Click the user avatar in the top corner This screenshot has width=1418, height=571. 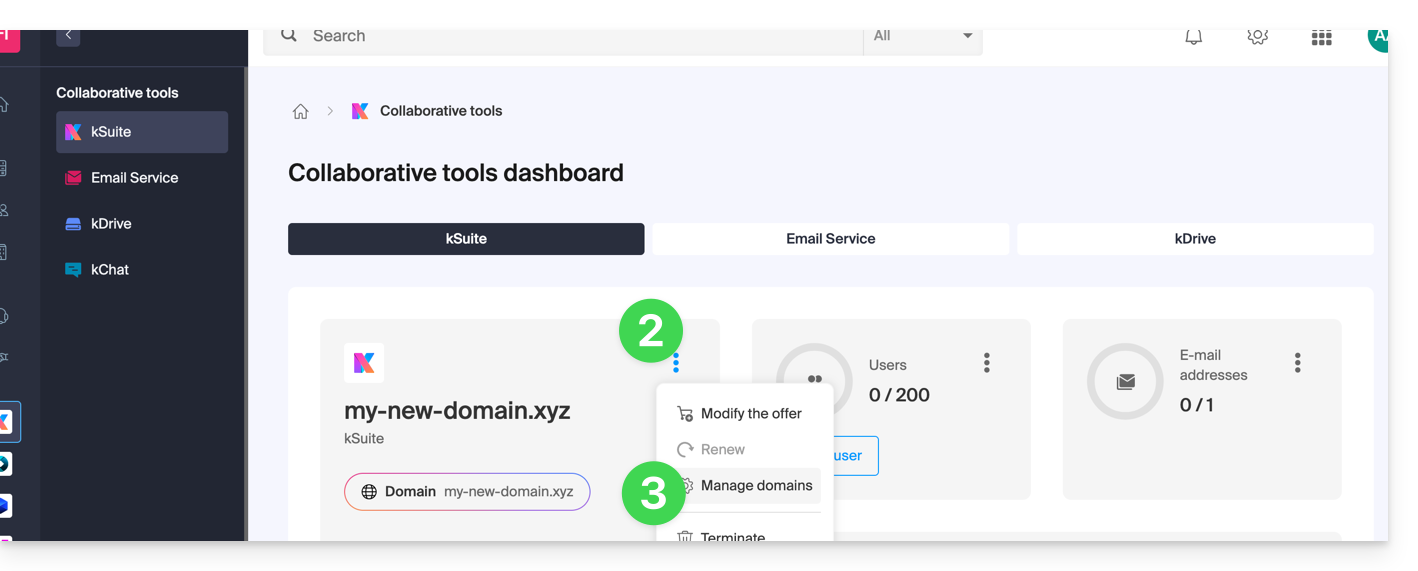[1378, 38]
